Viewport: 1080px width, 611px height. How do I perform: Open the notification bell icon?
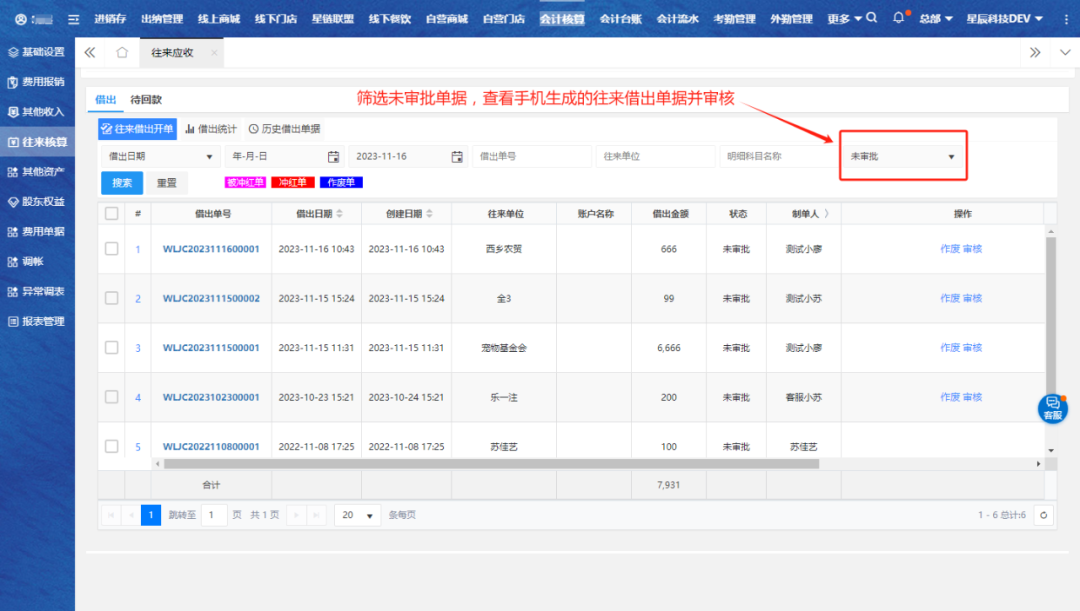898,18
